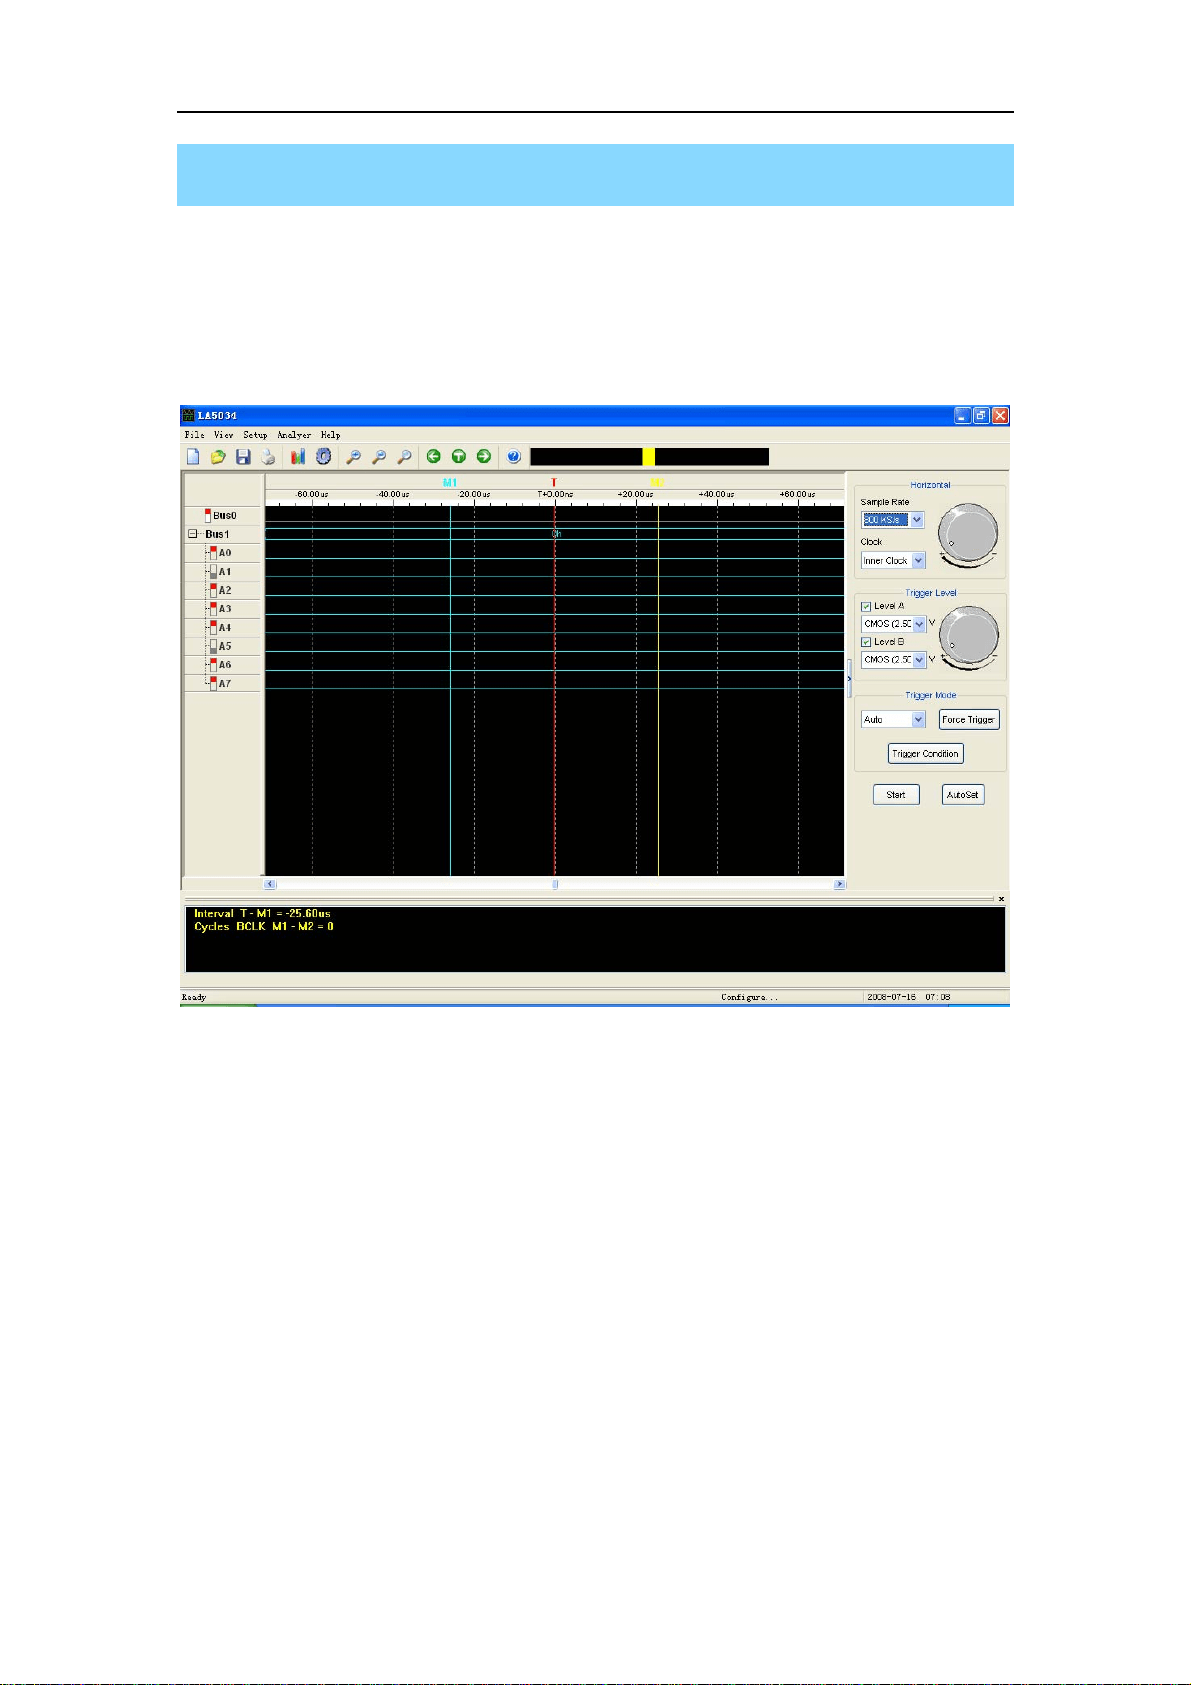Click the A4 channel indicator icon

tap(213, 628)
